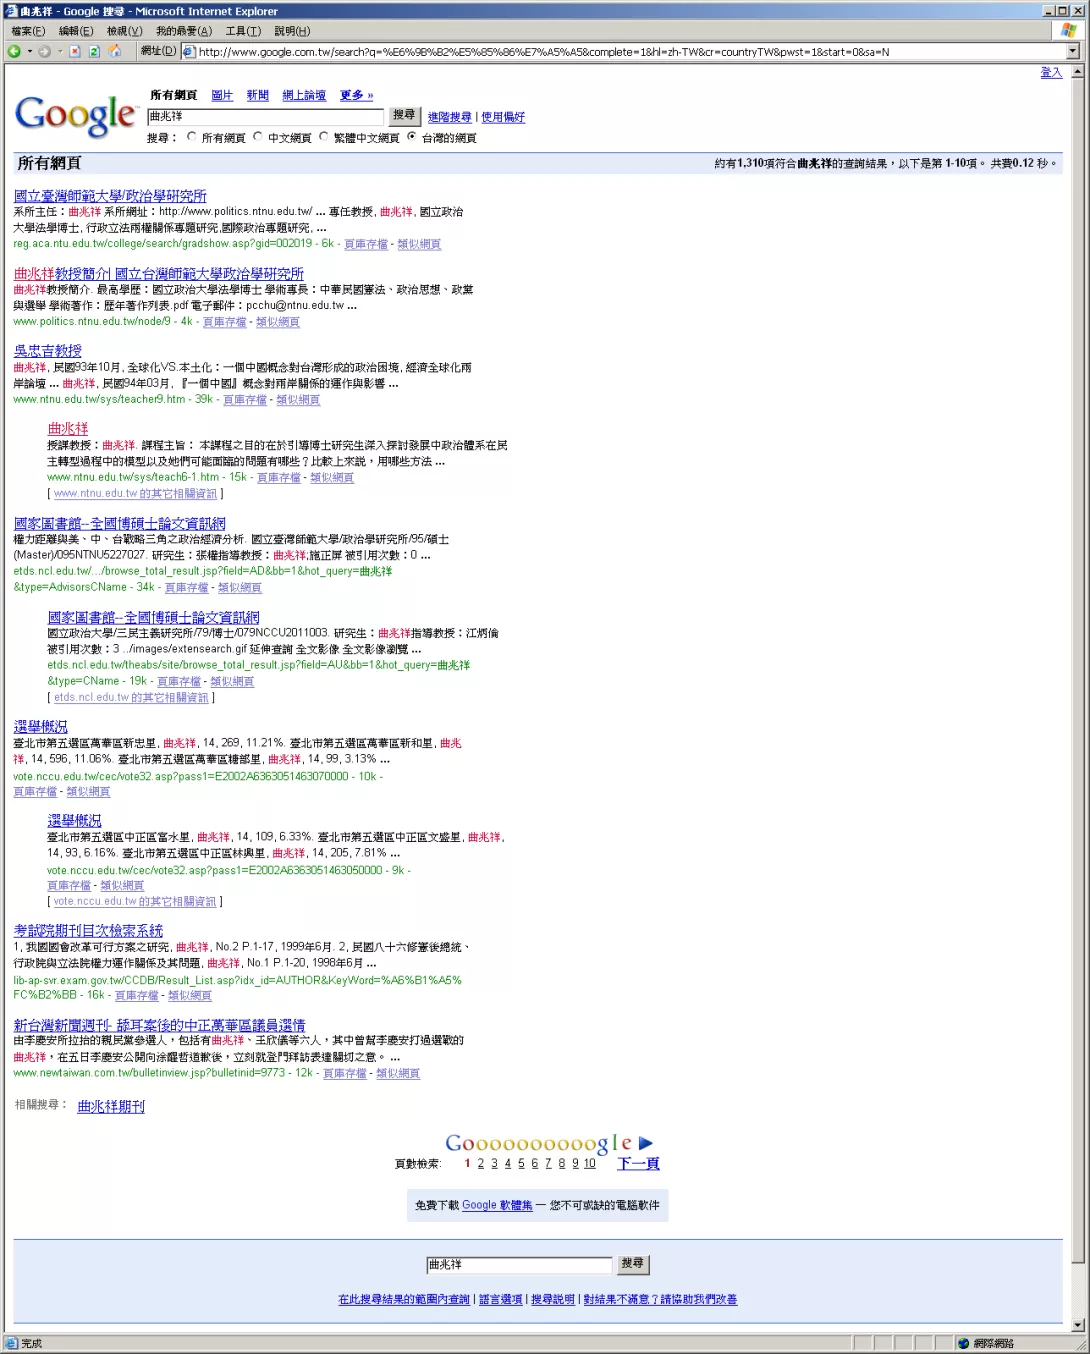Open the 編輯(E) menu
This screenshot has height=1354, width=1090.
[76, 31]
